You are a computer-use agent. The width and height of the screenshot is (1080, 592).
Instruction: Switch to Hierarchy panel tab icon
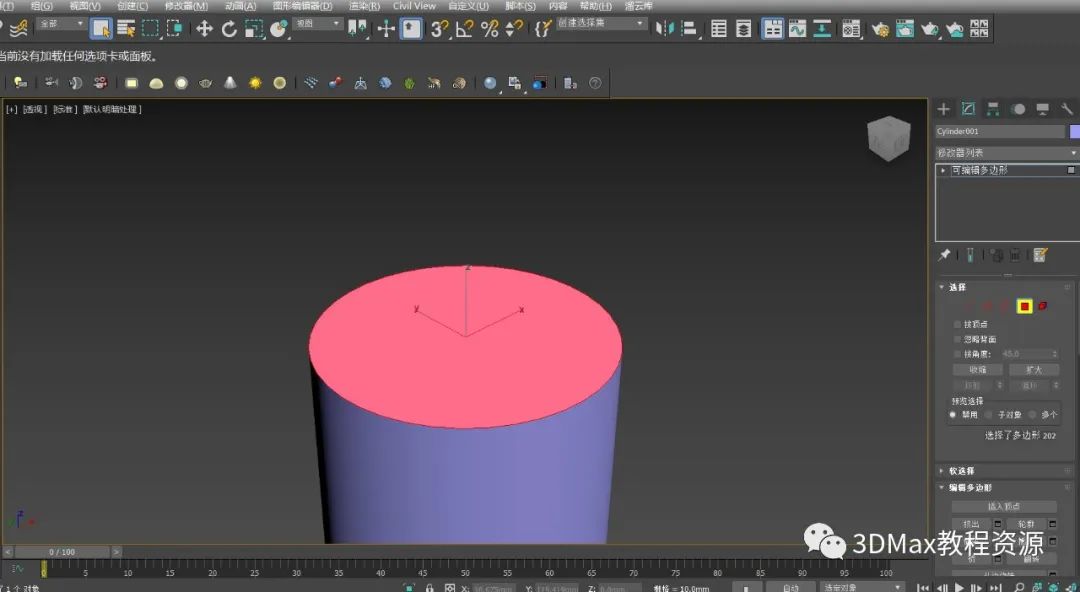point(993,109)
